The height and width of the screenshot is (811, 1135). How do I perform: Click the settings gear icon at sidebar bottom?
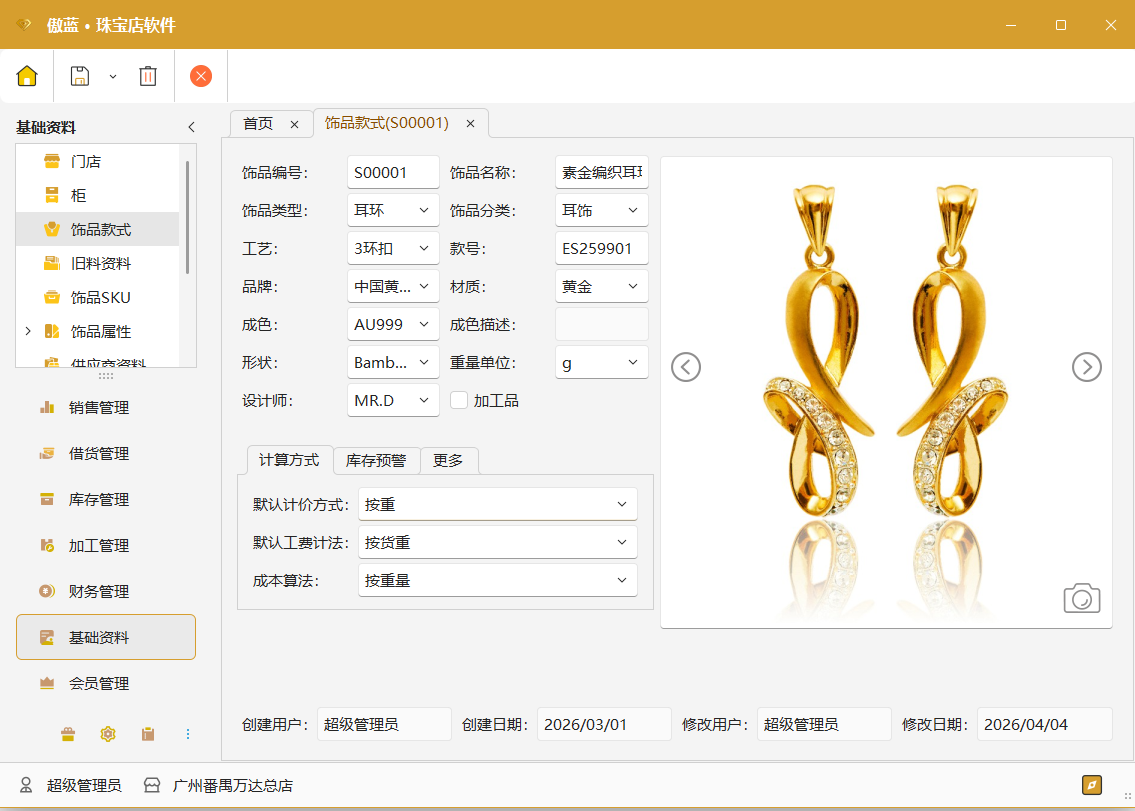(108, 734)
